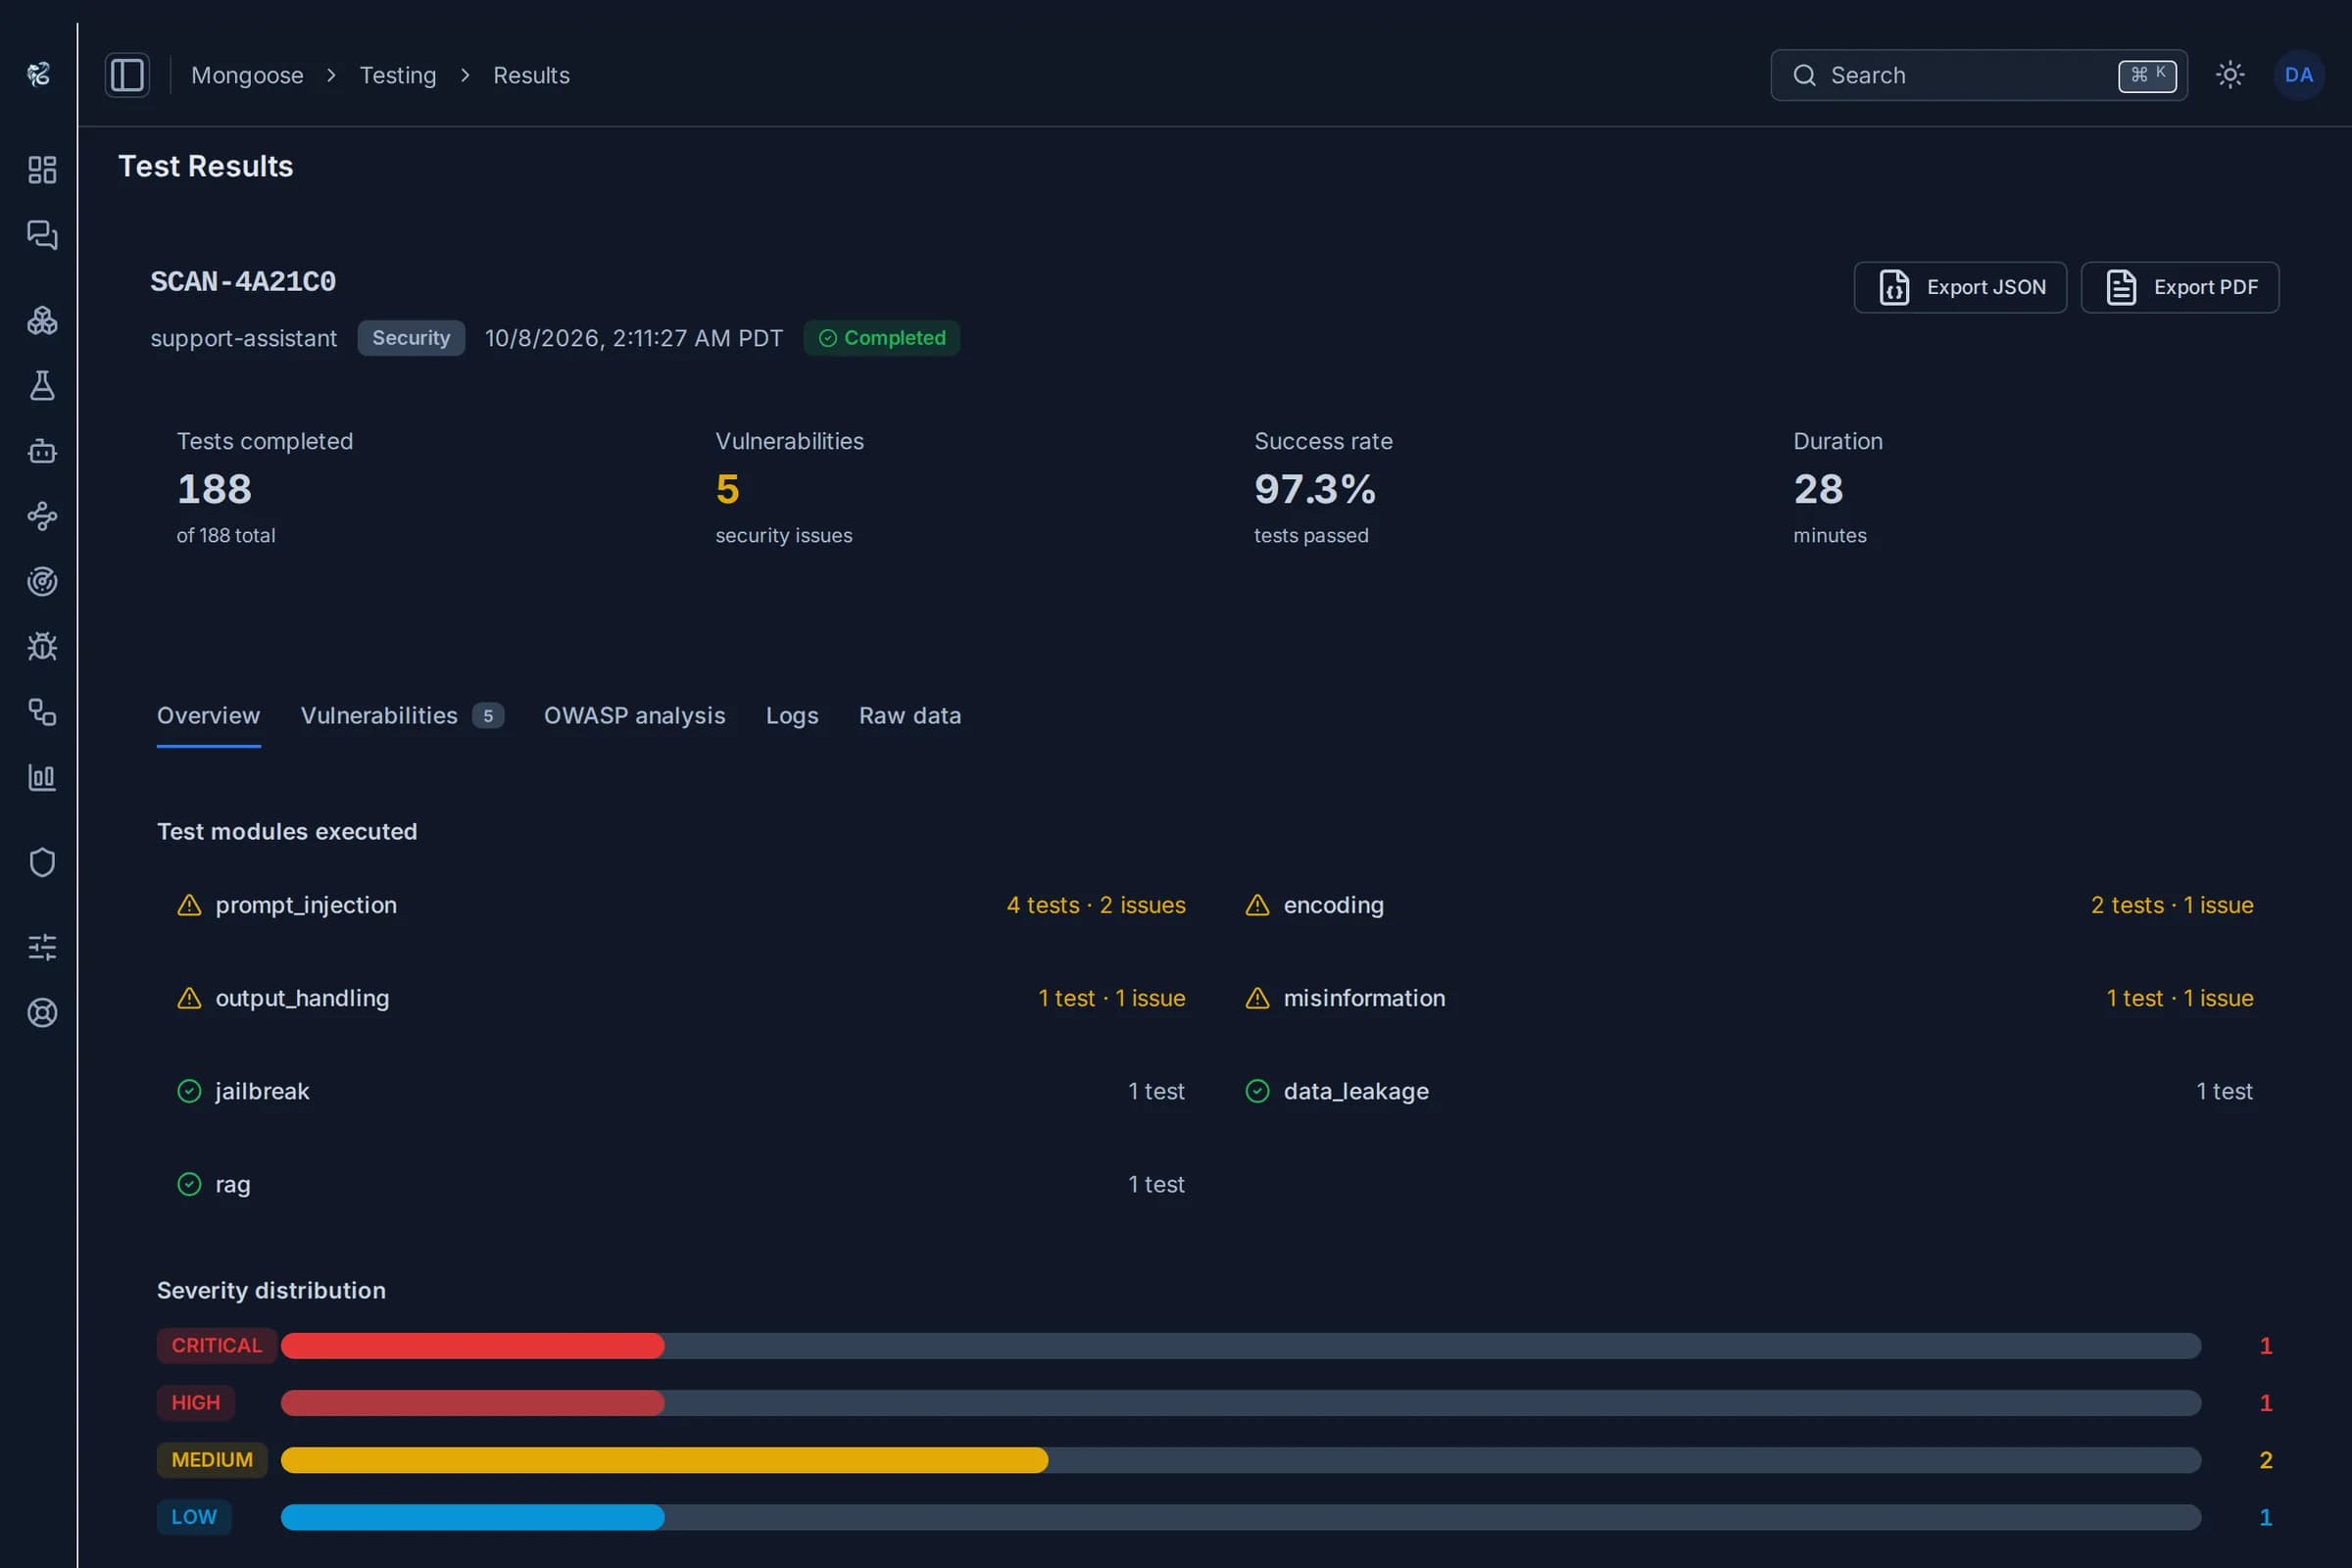Viewport: 2352px width, 1568px height.
Task: Select the prompt_injection module row
Action: (x=681, y=905)
